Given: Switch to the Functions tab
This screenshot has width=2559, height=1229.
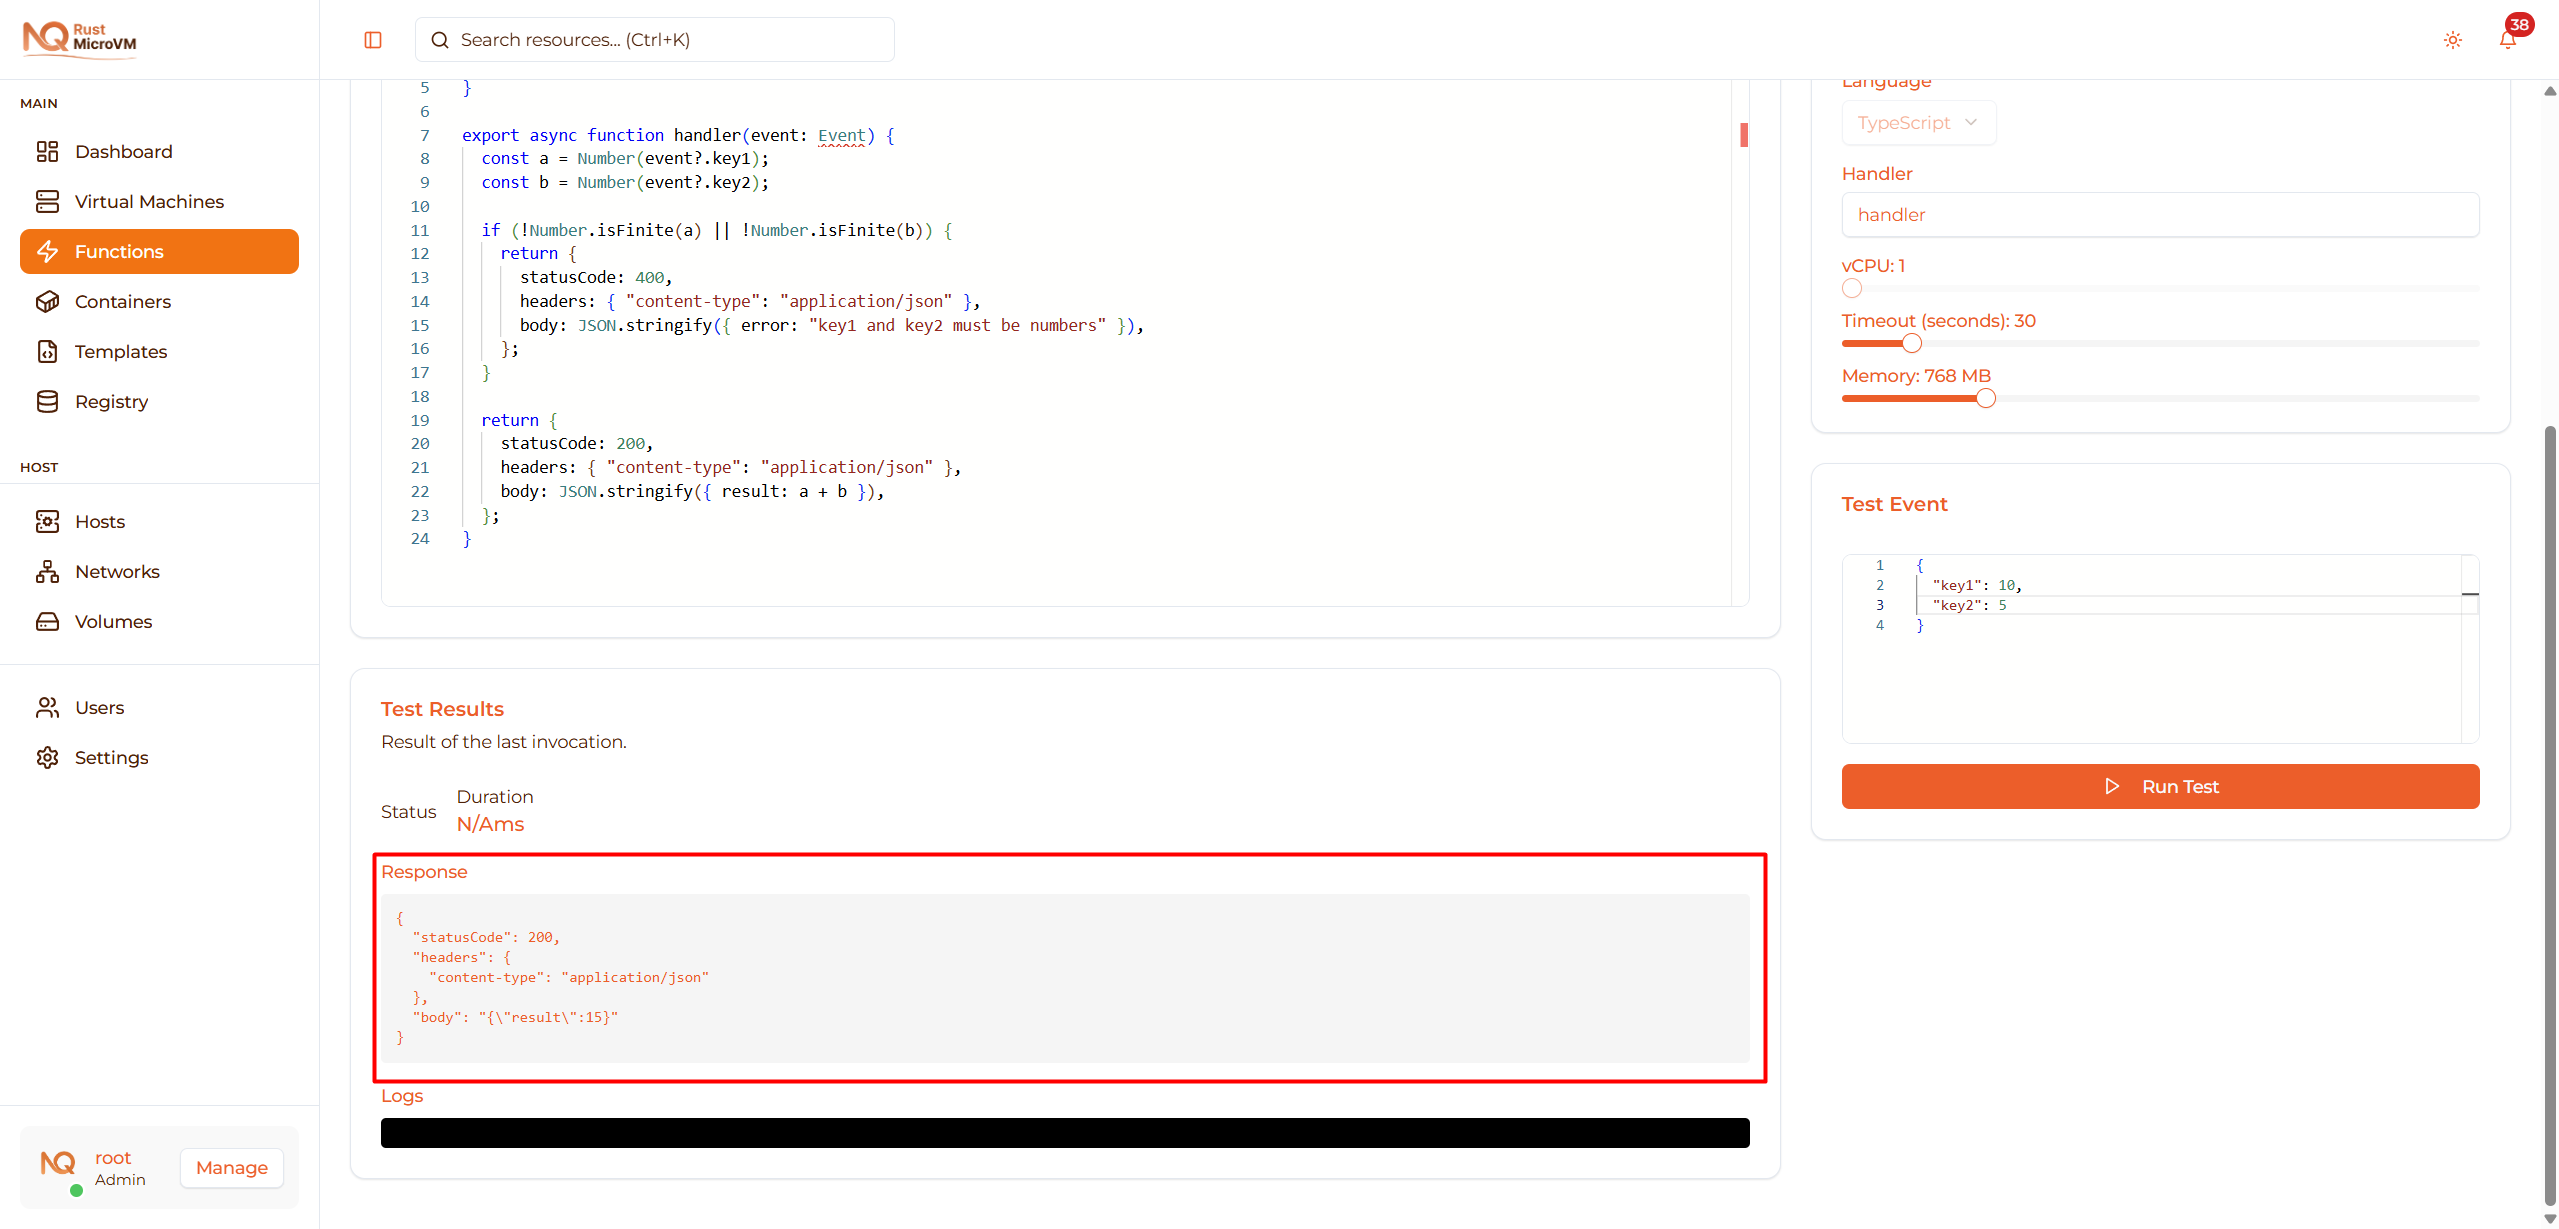Looking at the screenshot, I should (120, 251).
